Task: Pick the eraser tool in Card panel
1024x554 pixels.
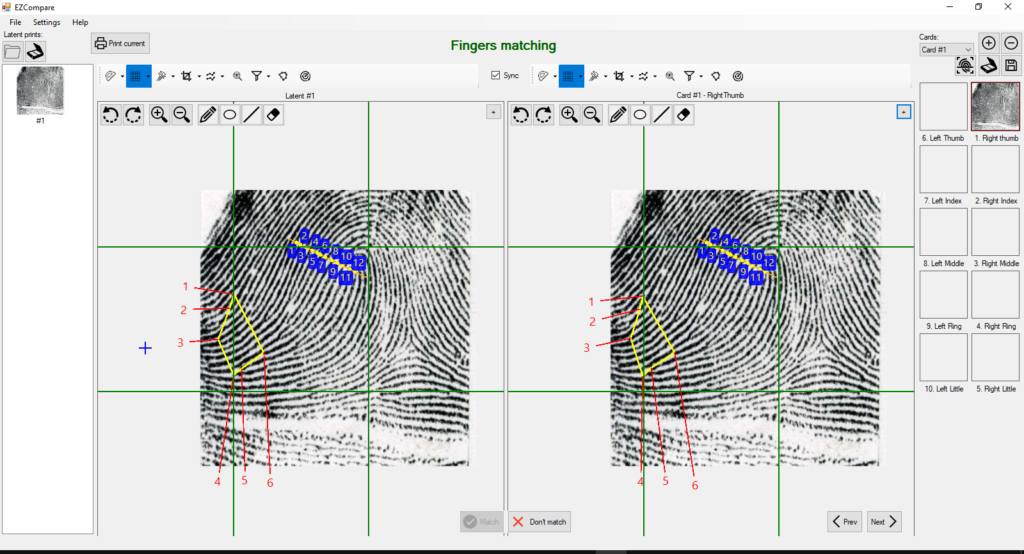Action: pos(684,115)
